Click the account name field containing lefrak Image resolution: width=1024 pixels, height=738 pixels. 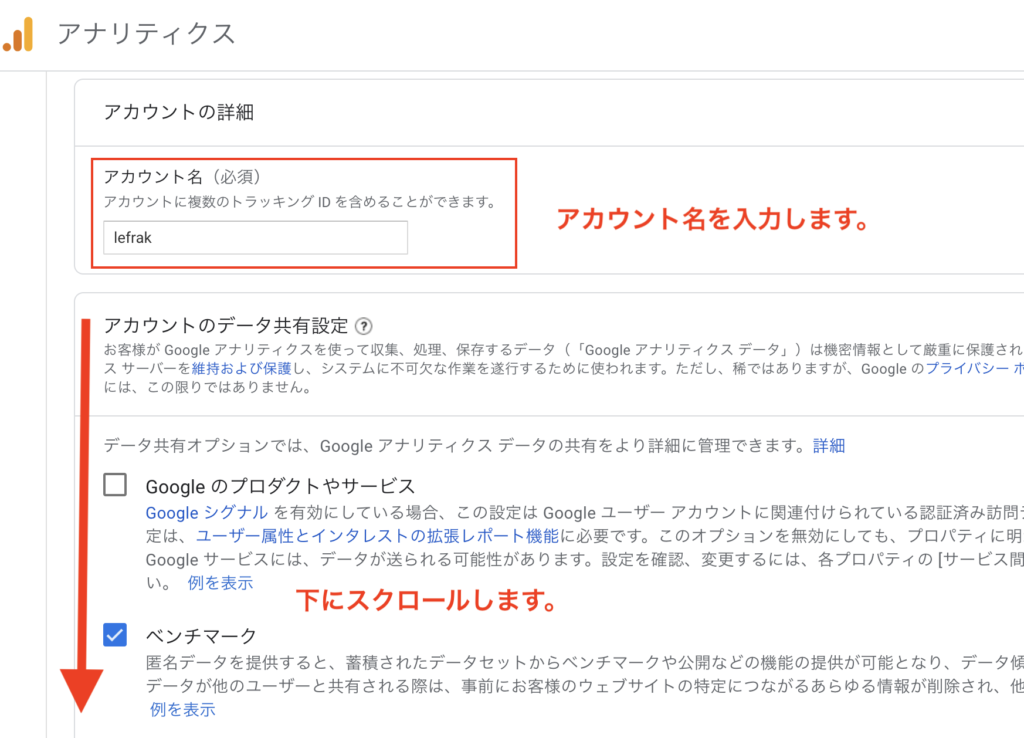[x=255, y=238]
